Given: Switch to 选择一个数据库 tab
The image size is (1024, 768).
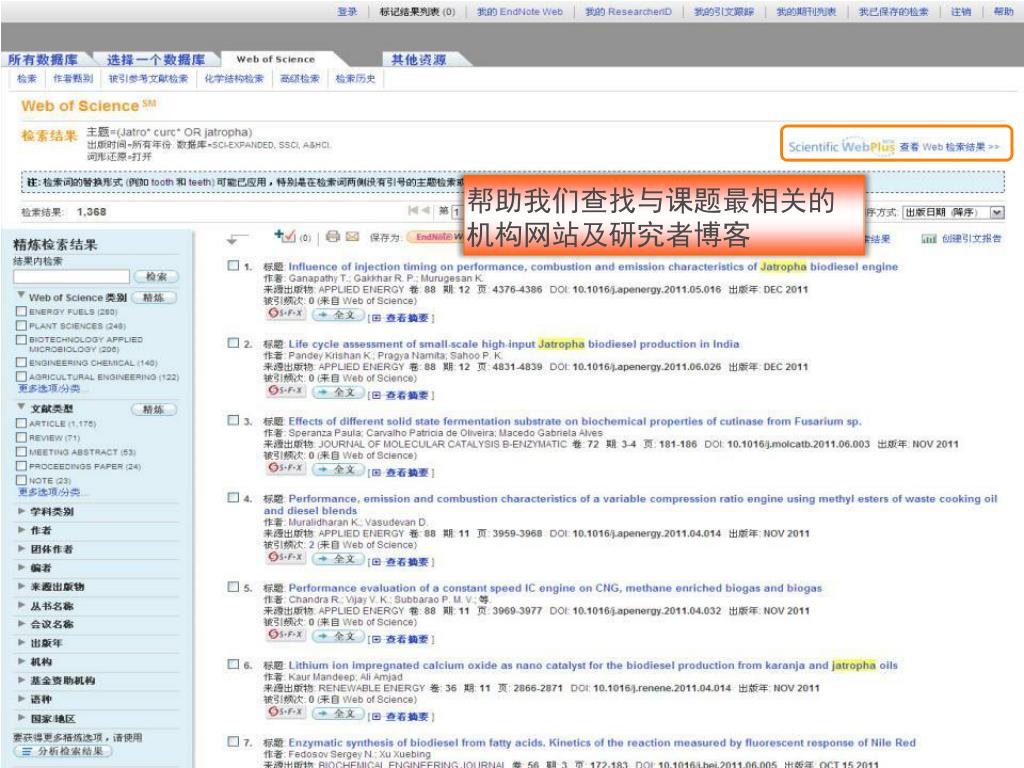Looking at the screenshot, I should tap(155, 59).
